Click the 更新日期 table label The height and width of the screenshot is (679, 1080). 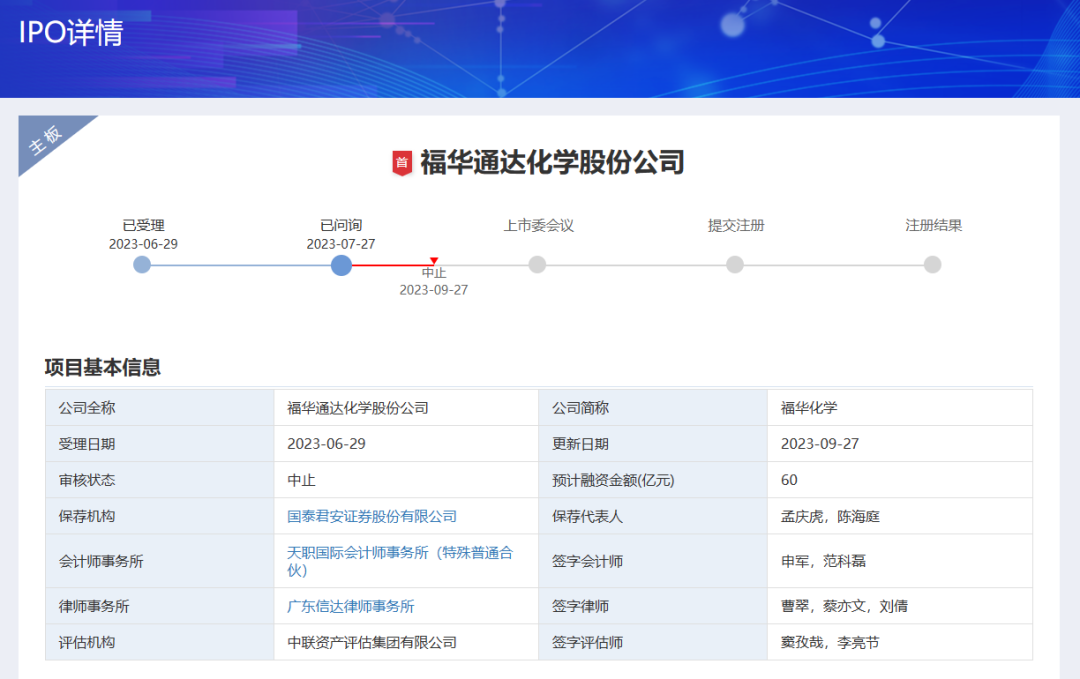(581, 444)
